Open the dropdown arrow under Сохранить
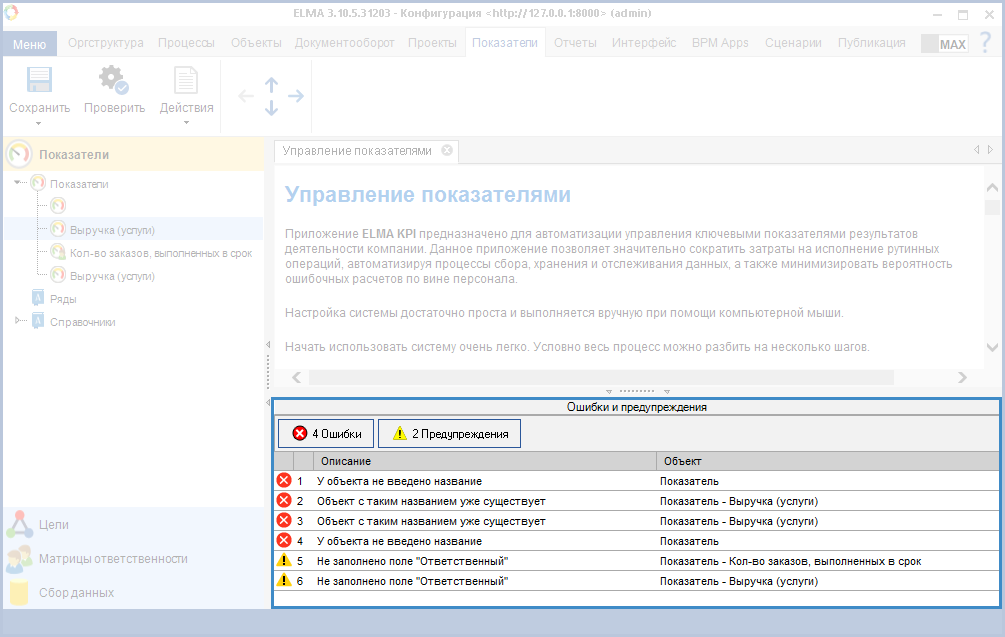The height and width of the screenshot is (637, 1005). (39, 123)
